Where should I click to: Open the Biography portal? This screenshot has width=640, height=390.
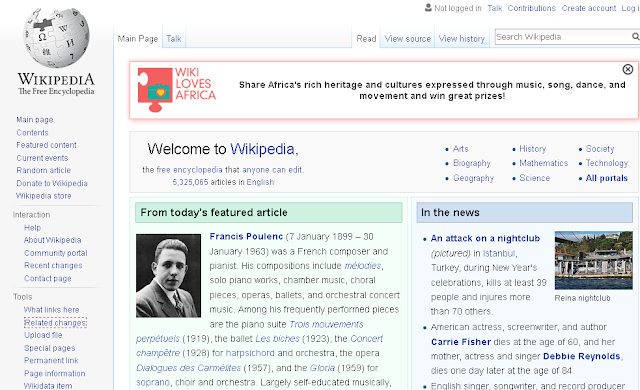click(x=471, y=163)
